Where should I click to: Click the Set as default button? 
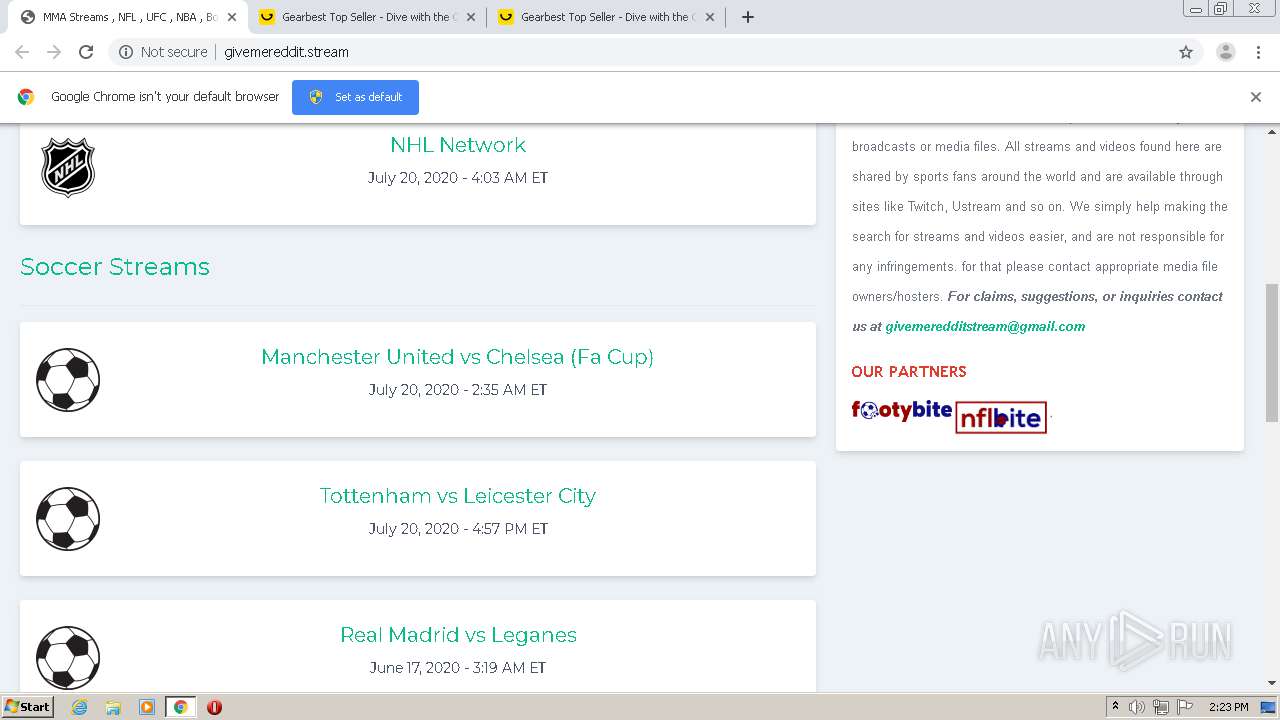355,97
